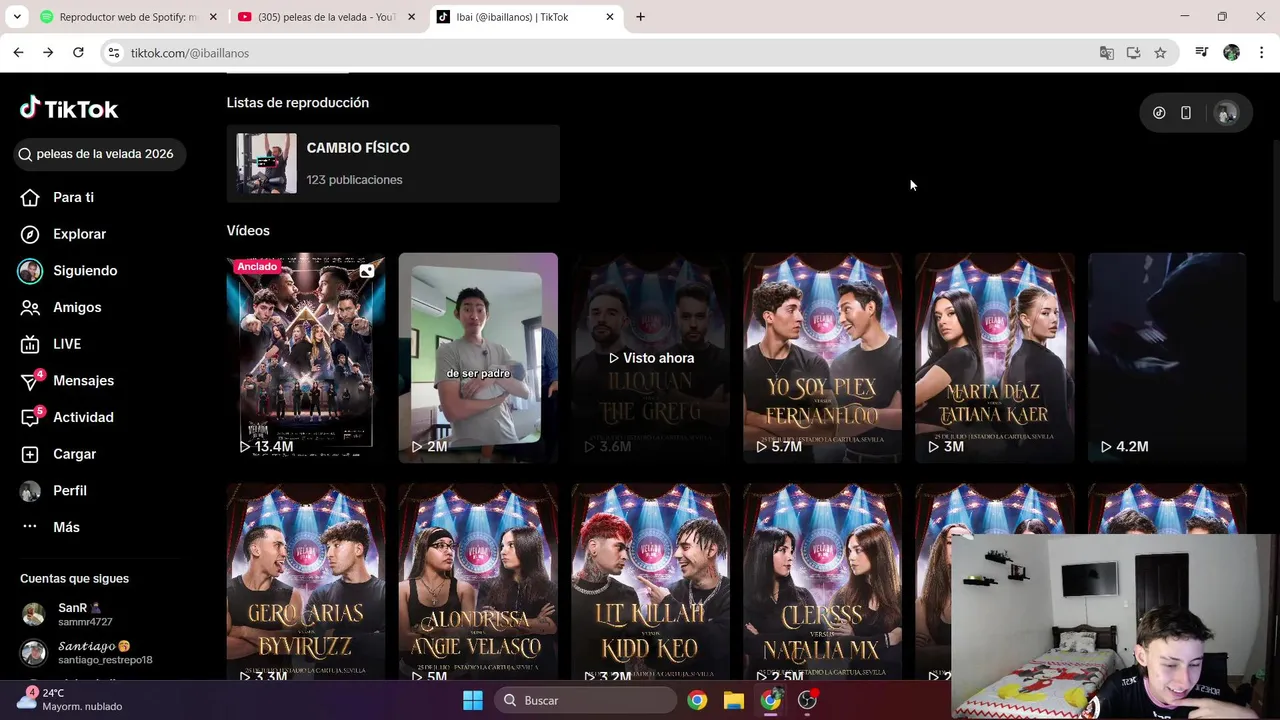Open Mensajes inbox
1280x720 pixels.
point(68,380)
